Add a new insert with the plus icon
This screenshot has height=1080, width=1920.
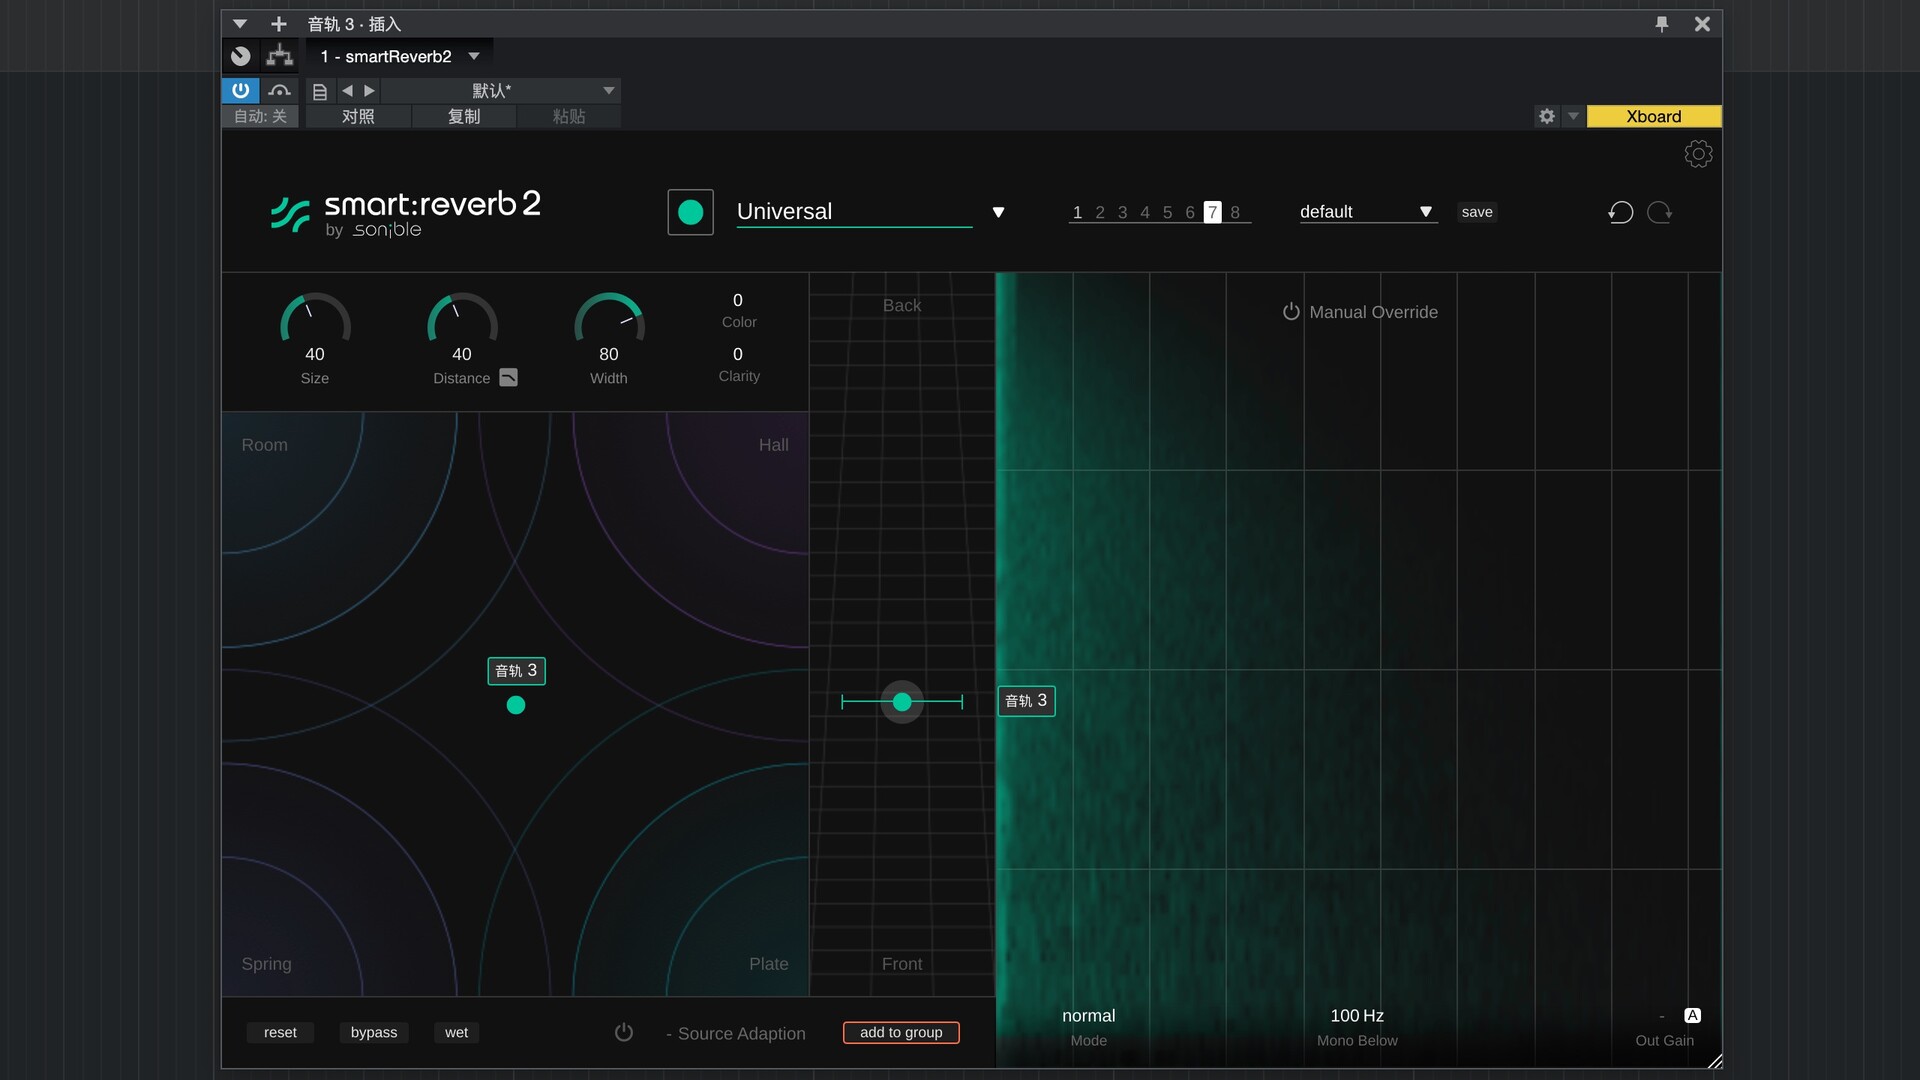pos(279,23)
